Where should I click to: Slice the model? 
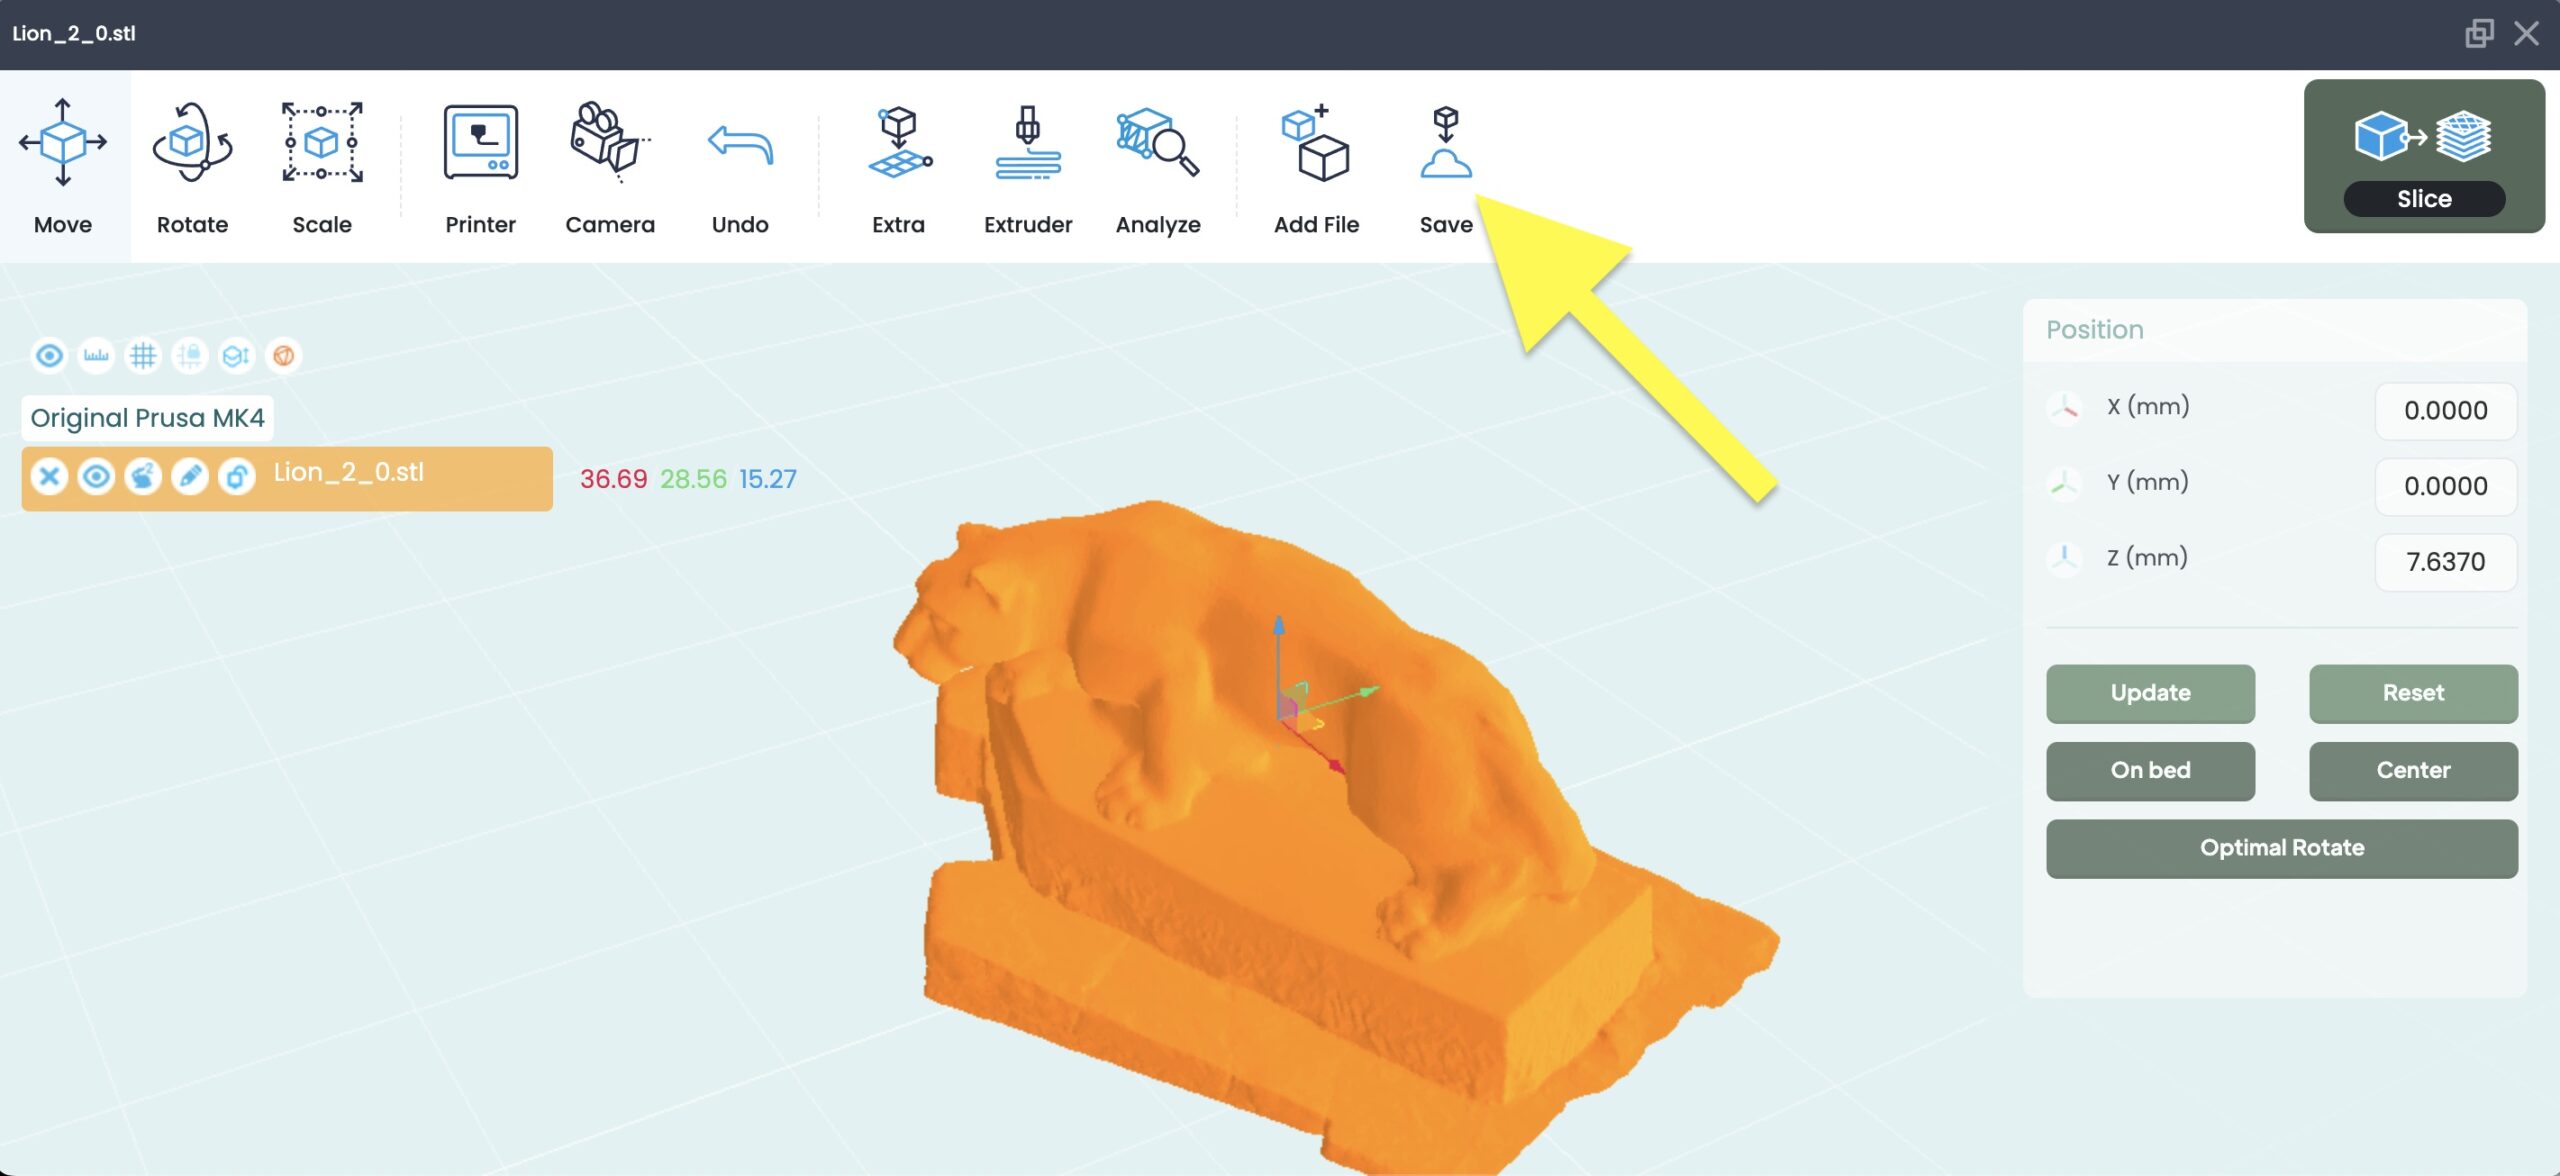pos(2424,156)
